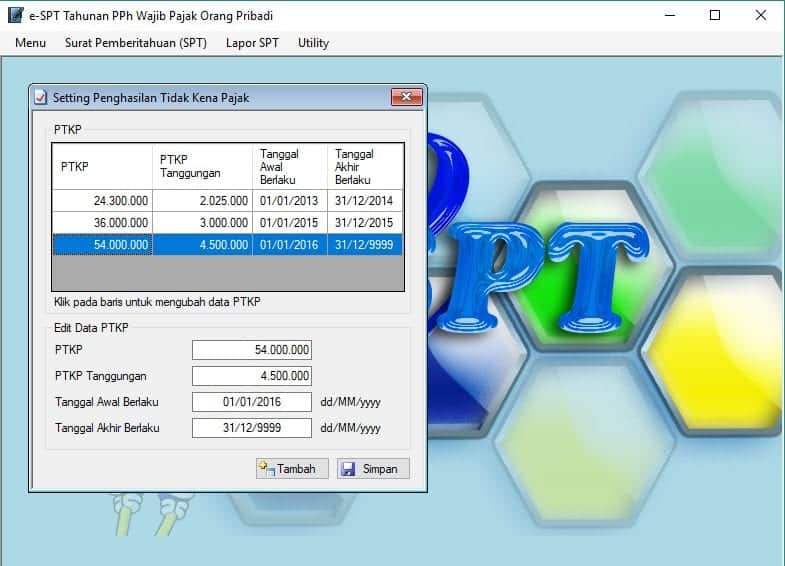This screenshot has width=785, height=566.
Task: Maximize the e-SPT main window
Action: 715,16
